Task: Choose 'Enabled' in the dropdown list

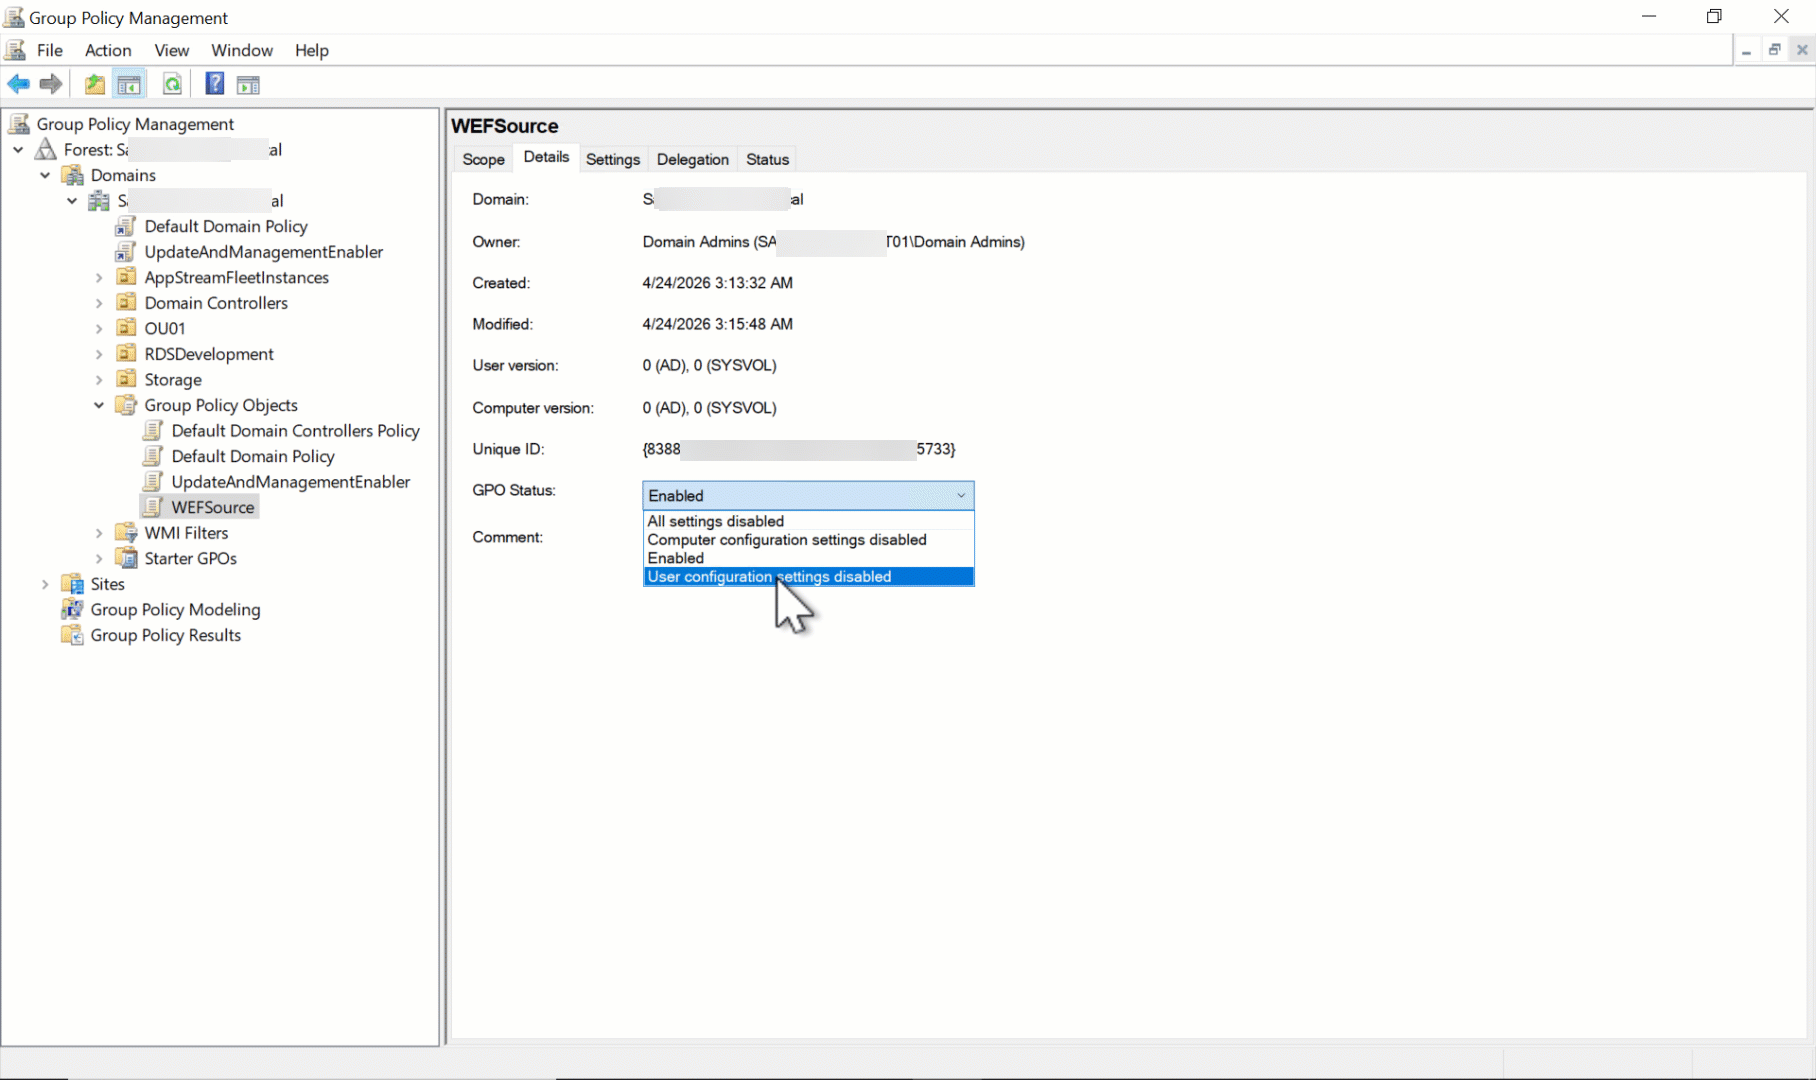Action: click(x=808, y=558)
